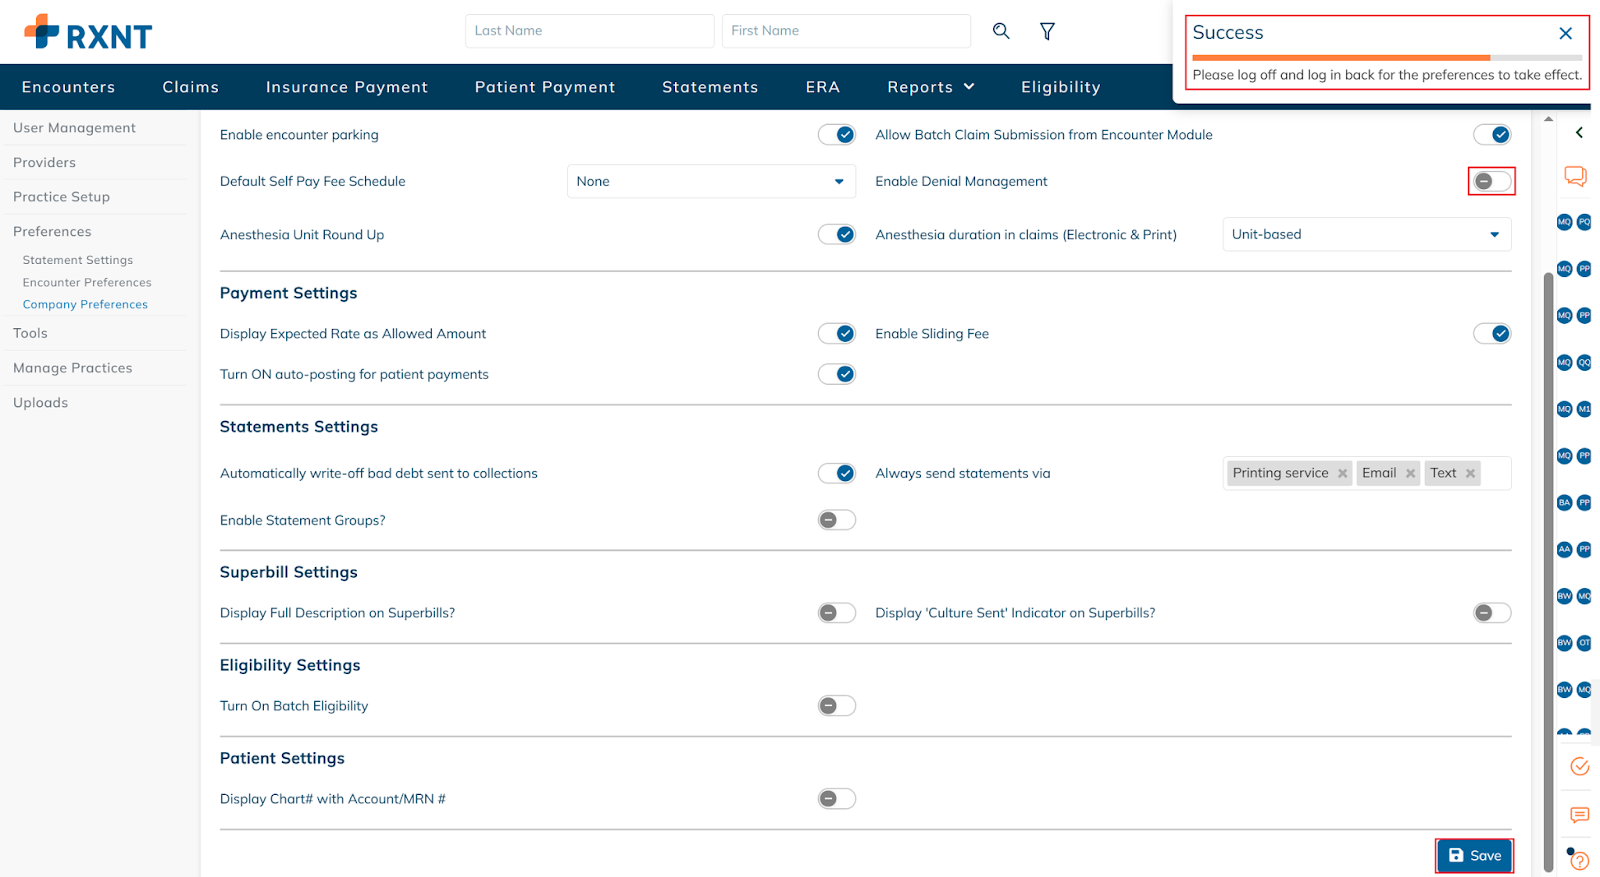Open the Insurance Payment menu item
The height and width of the screenshot is (877, 1600).
point(346,87)
